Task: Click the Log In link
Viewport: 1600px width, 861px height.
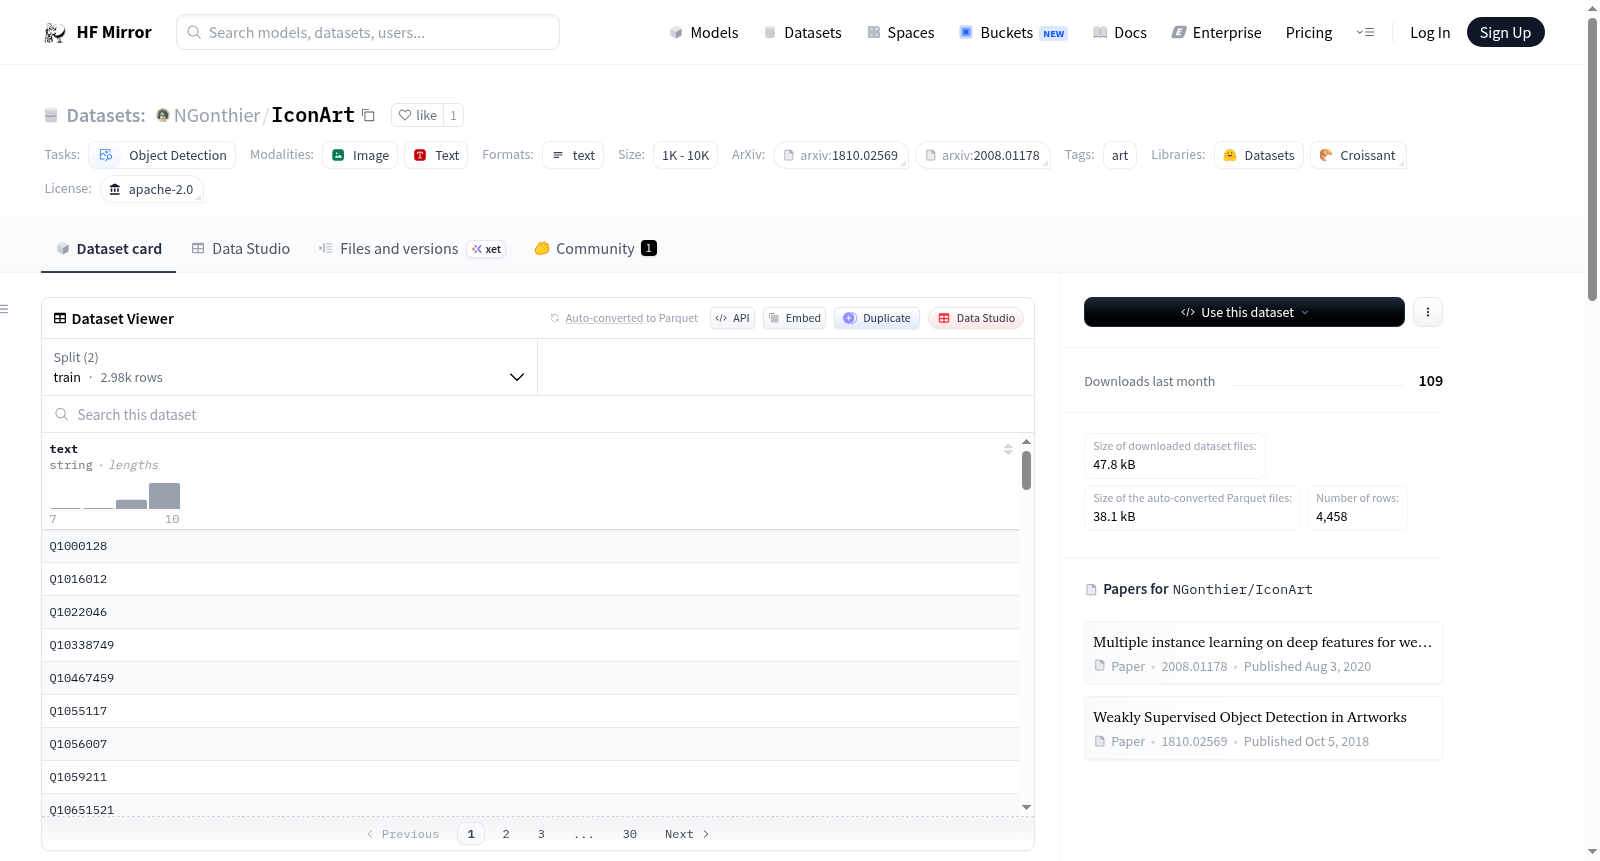Action: [x=1430, y=33]
